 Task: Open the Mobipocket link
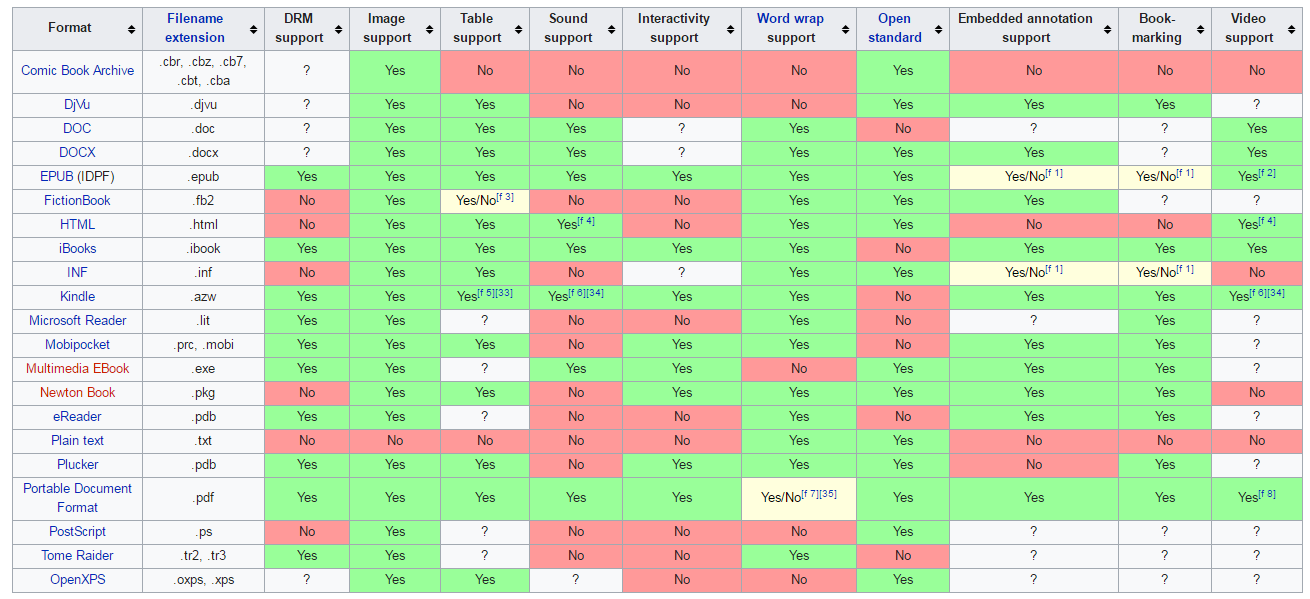point(77,345)
